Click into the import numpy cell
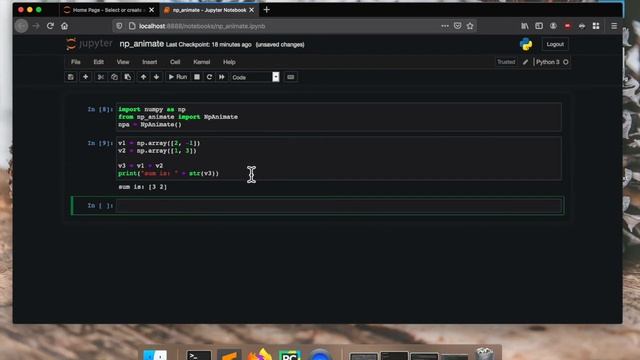This screenshot has width=640, height=360. (339, 117)
